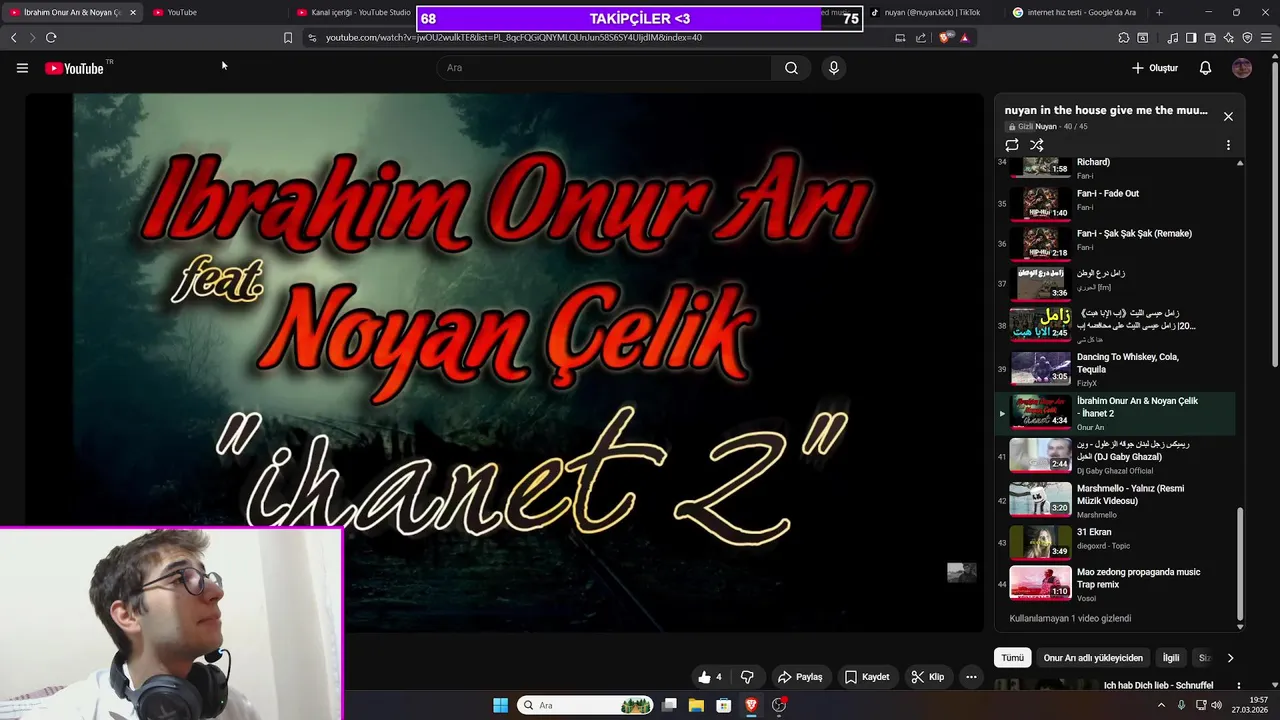Go forward with the browser forward arrow

[32, 37]
